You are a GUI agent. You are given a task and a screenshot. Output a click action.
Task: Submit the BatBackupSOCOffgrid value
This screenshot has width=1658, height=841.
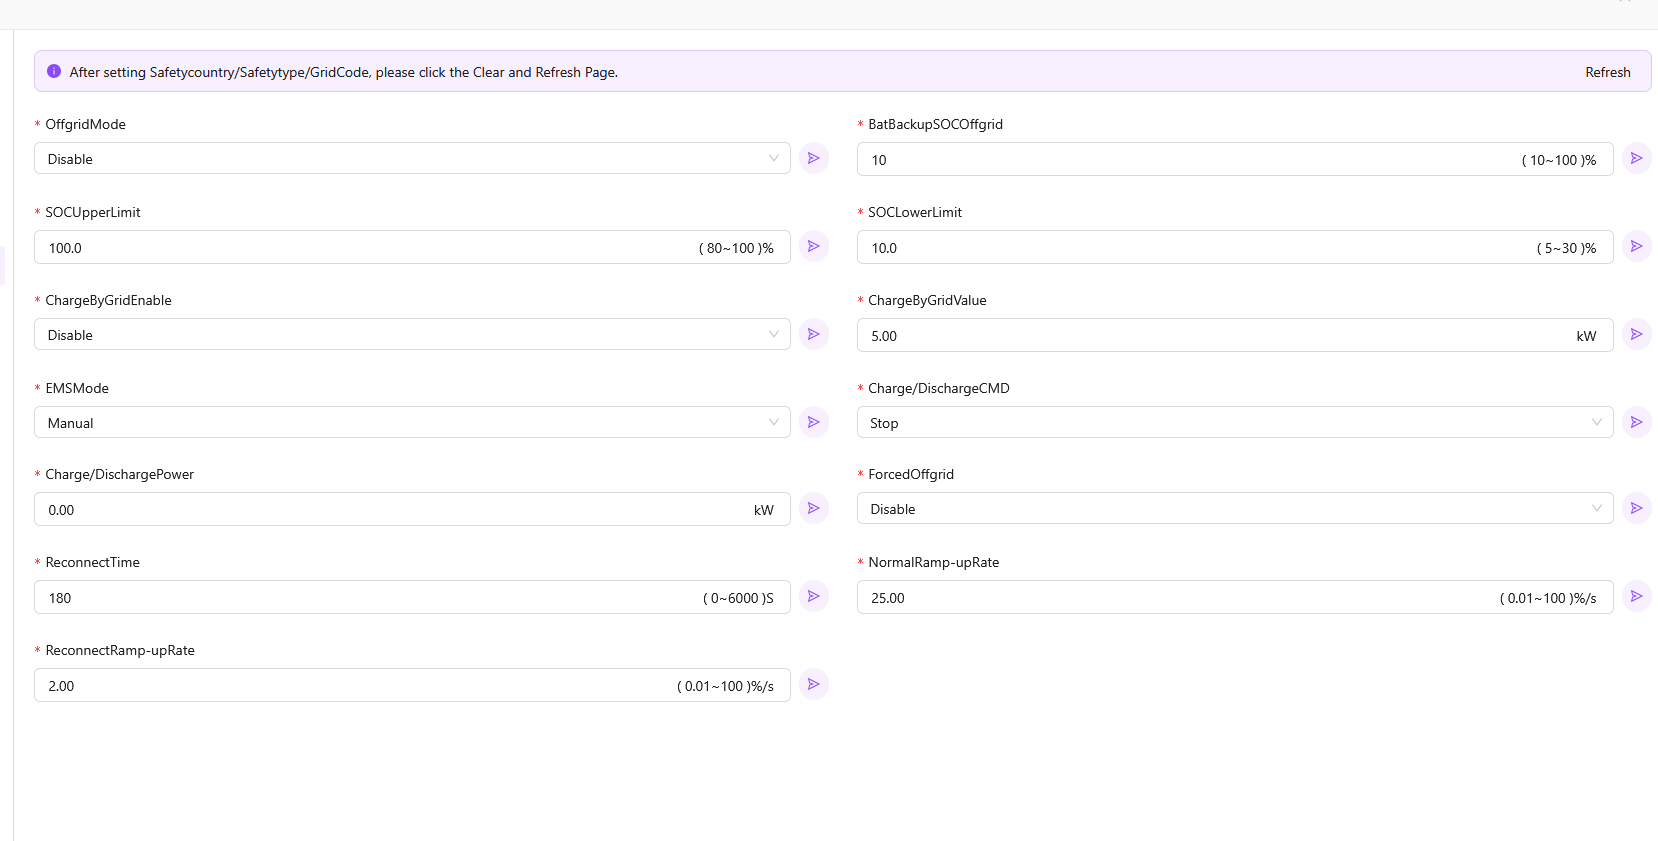pos(1636,158)
